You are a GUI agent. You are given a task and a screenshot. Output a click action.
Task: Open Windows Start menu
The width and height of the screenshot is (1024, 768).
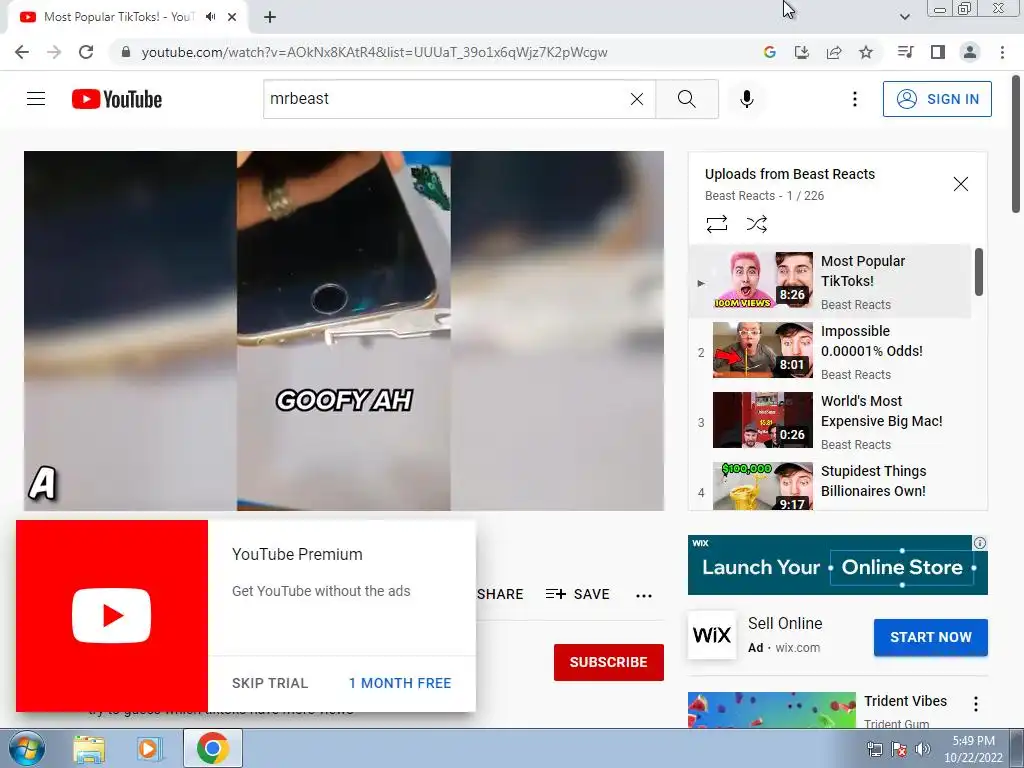25,748
